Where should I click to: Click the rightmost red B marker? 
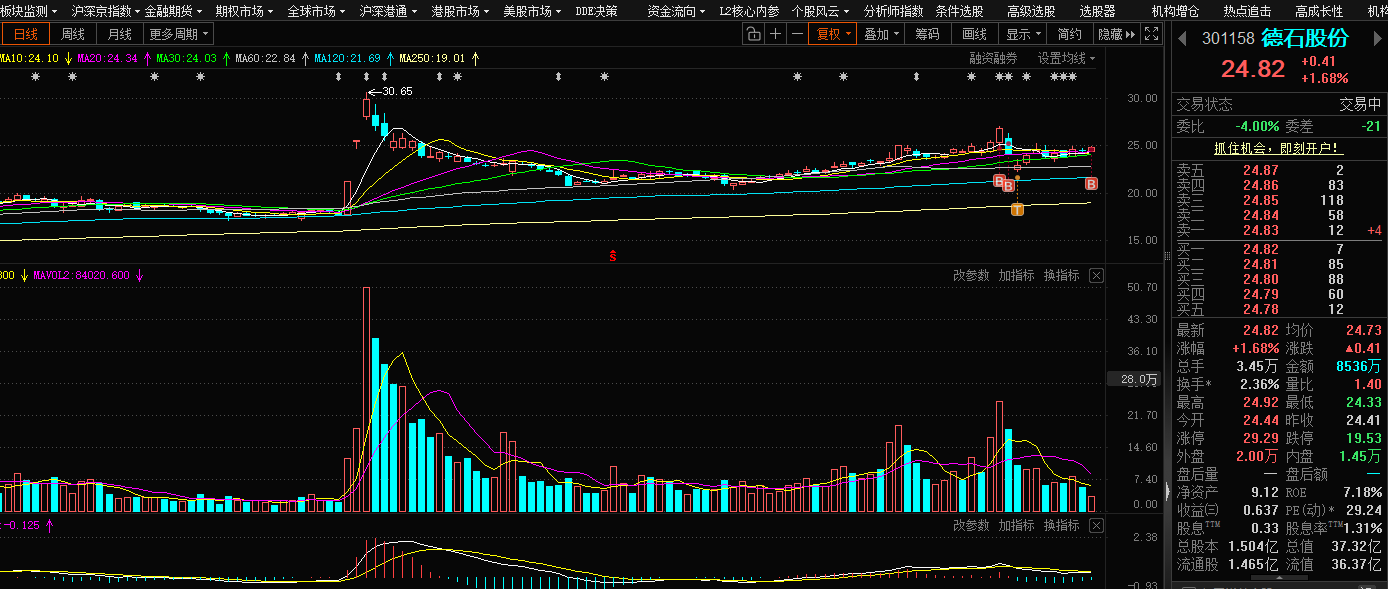tap(1091, 184)
